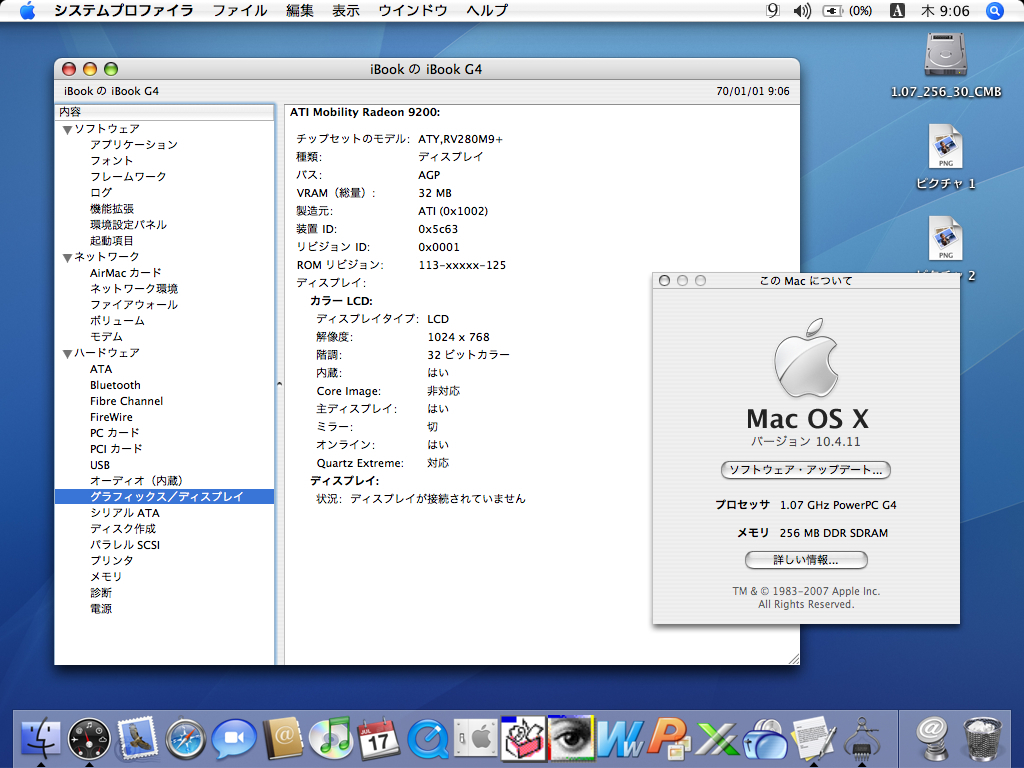This screenshot has width=1024, height=768.
Task: Open the Finder icon in the Dock
Action: pyautogui.click(x=41, y=740)
